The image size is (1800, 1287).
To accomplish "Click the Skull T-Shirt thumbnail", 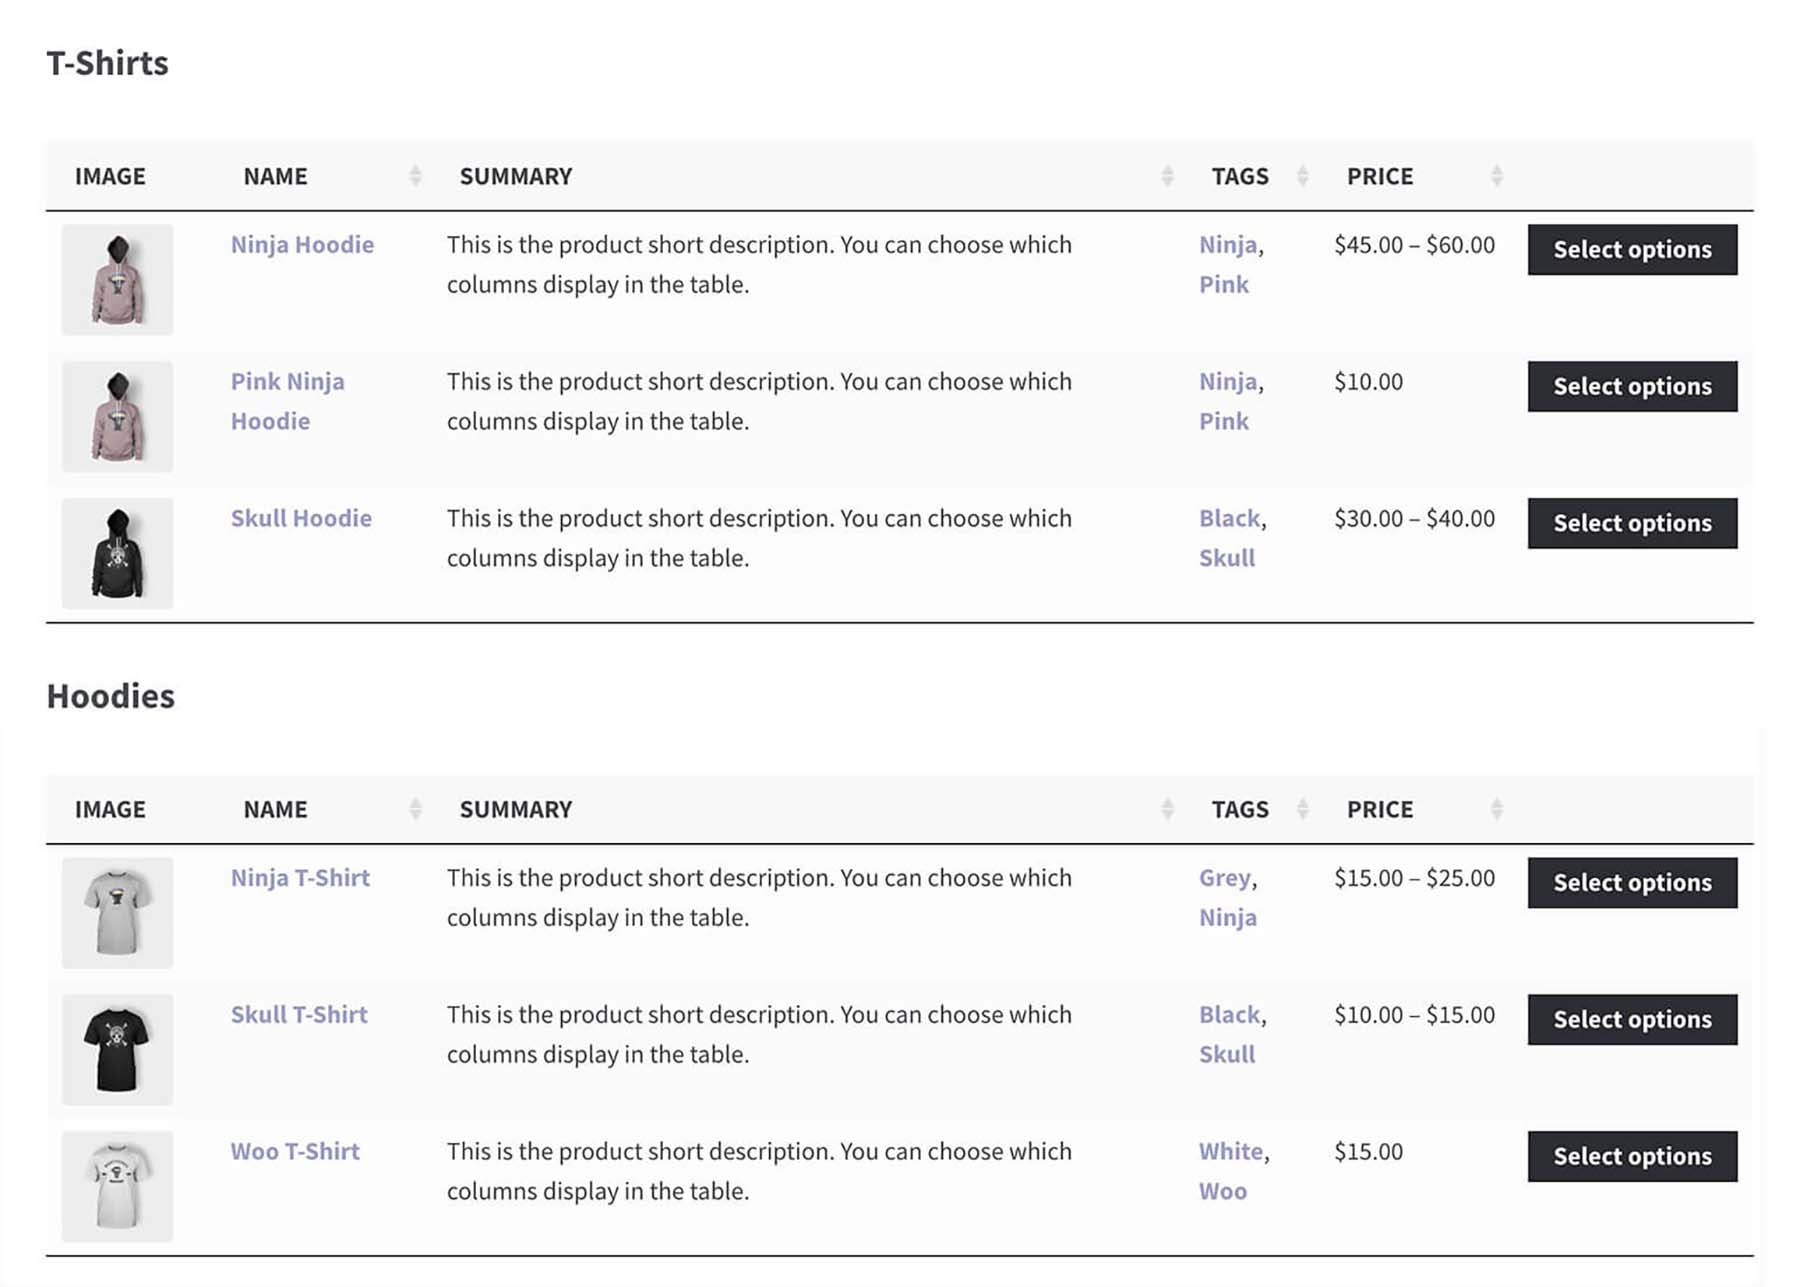I will pos(117,1049).
